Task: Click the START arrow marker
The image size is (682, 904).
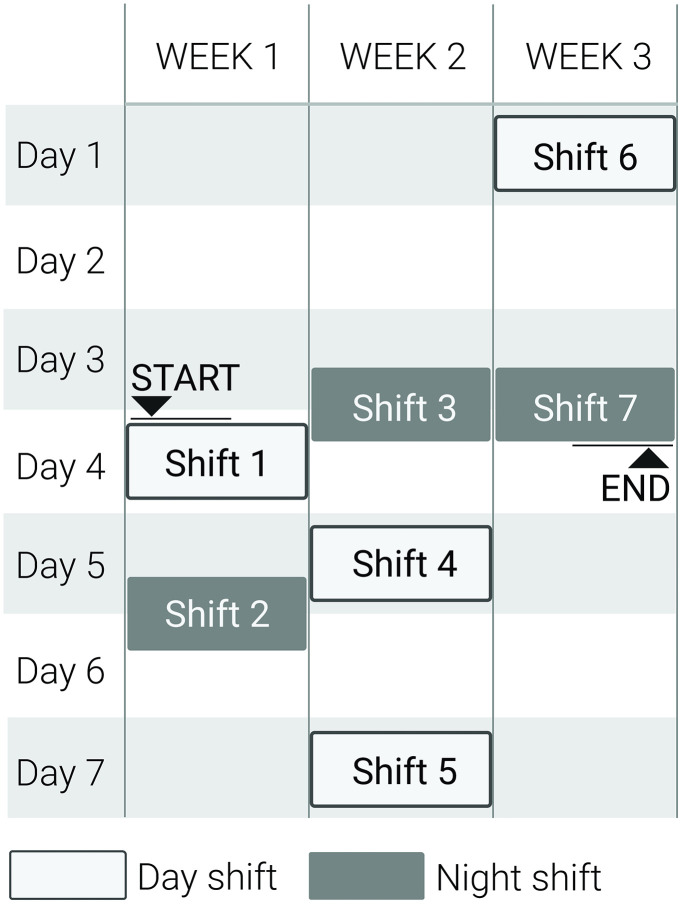Action: [152, 406]
